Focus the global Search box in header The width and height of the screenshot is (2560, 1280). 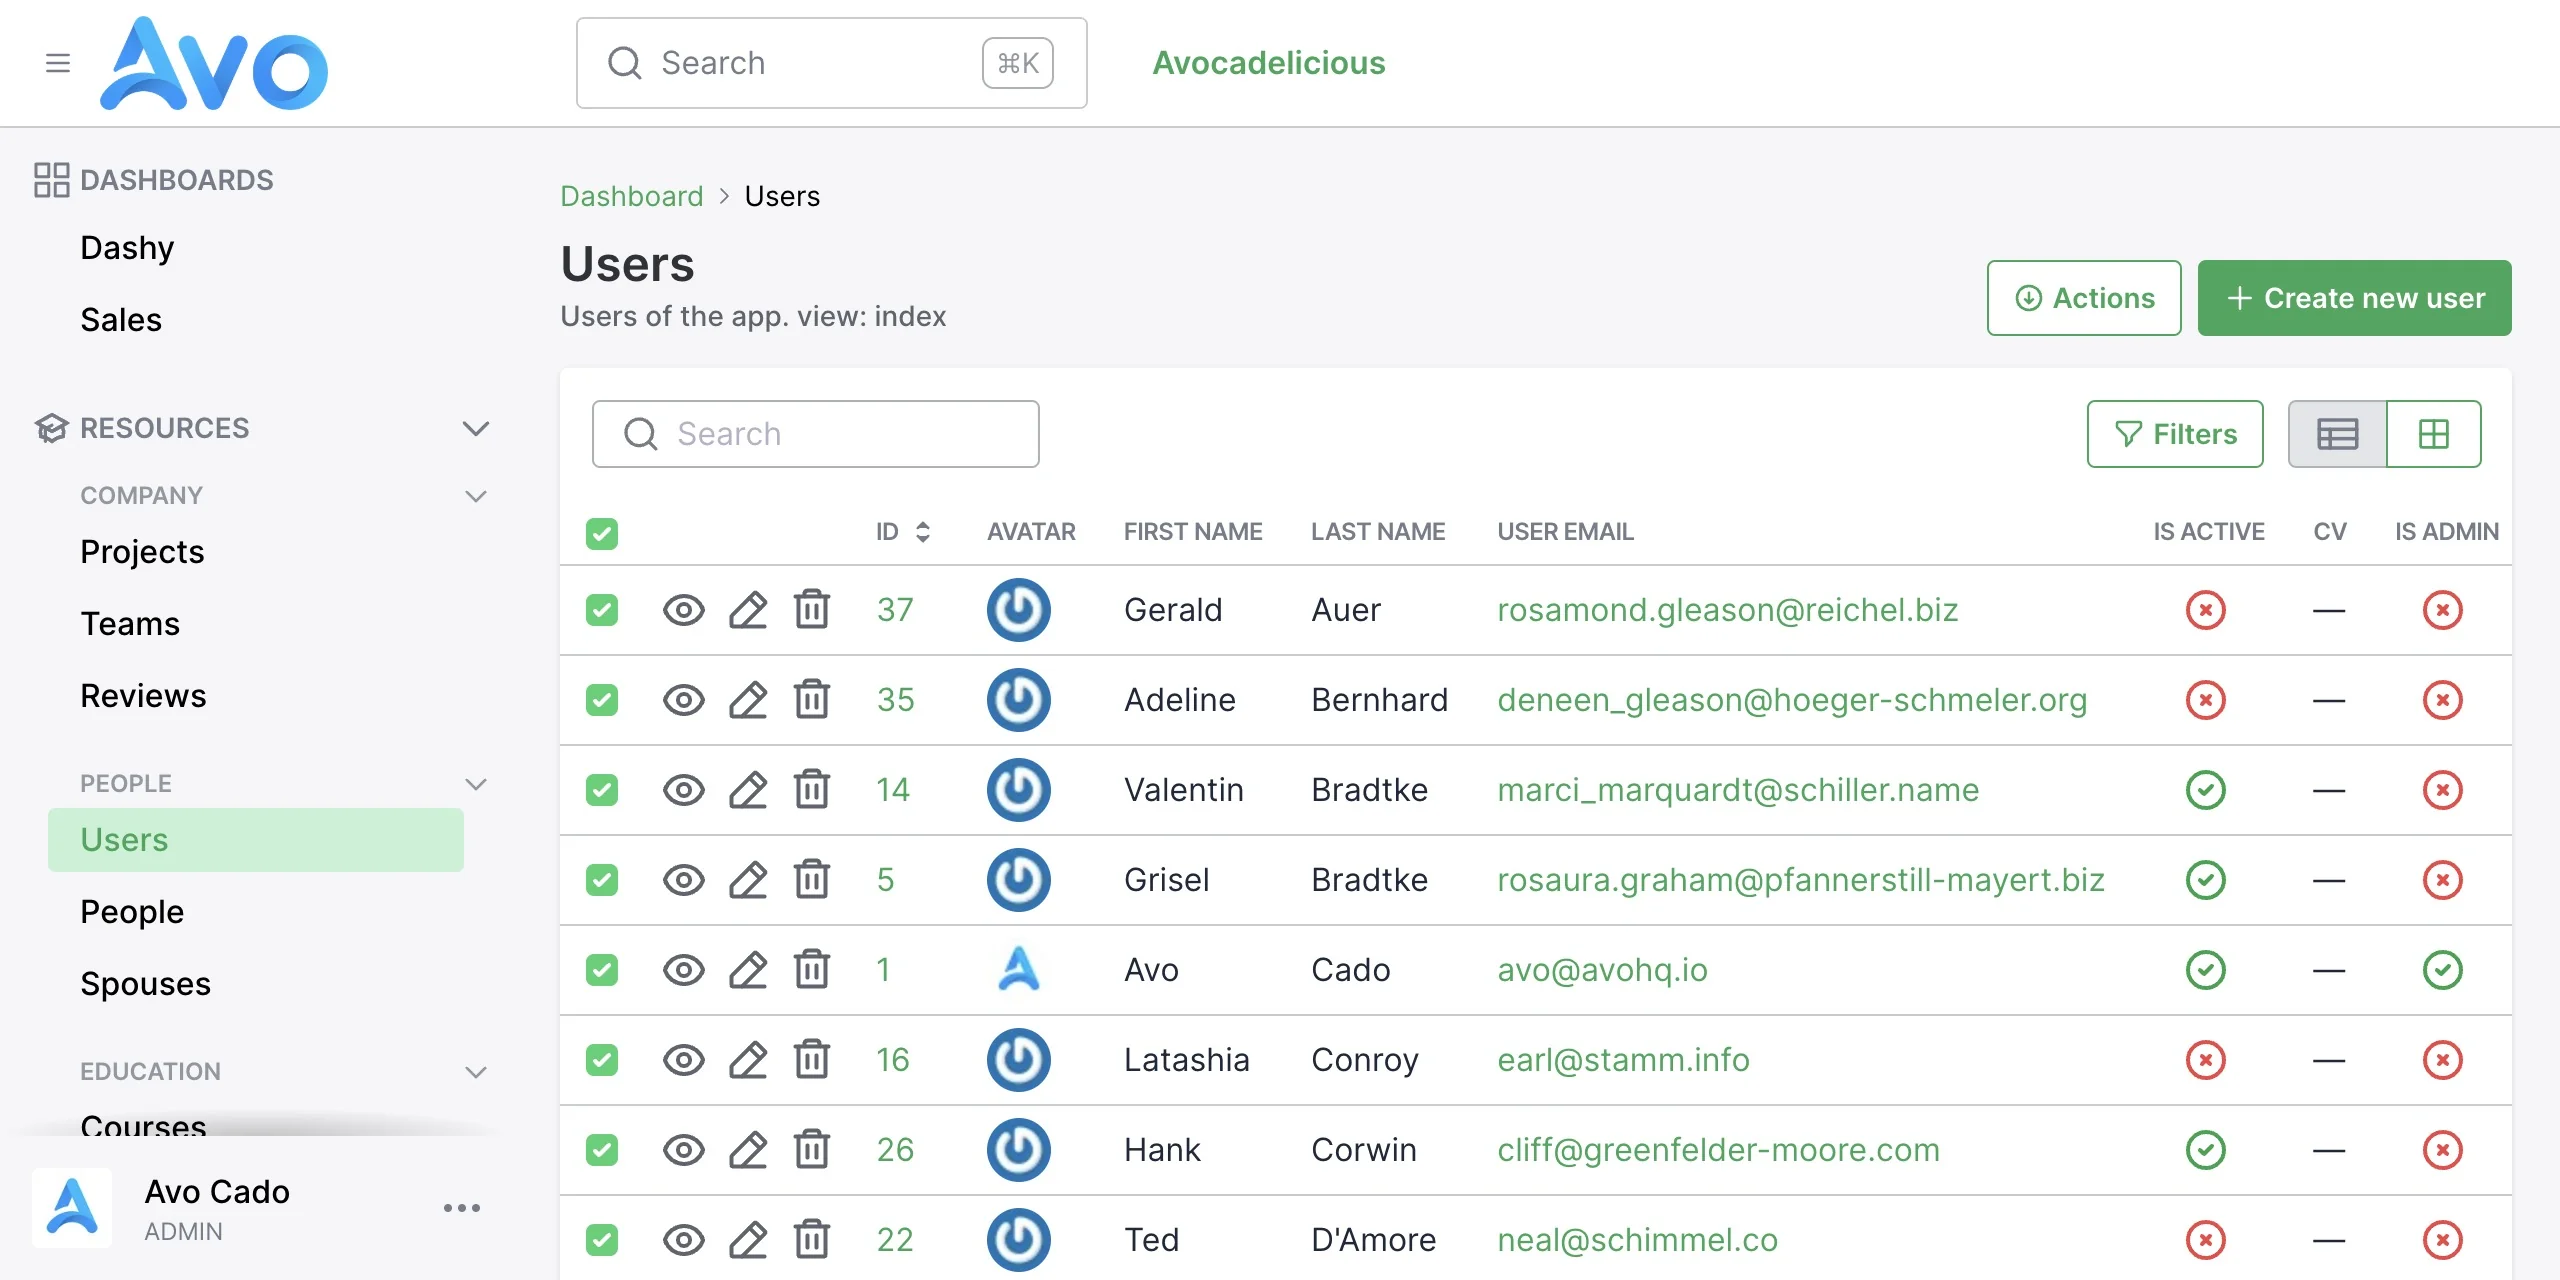coord(831,63)
